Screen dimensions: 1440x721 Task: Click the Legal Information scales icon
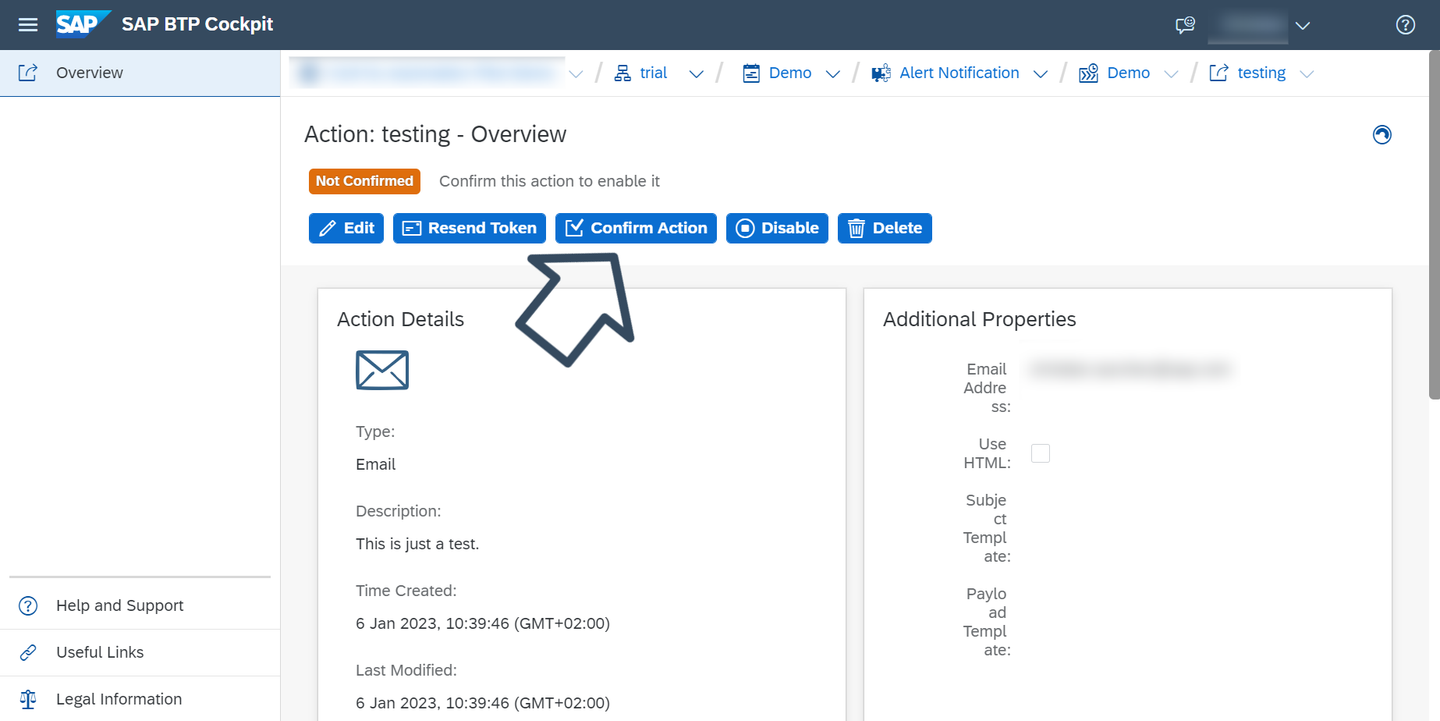pyautogui.click(x=28, y=700)
